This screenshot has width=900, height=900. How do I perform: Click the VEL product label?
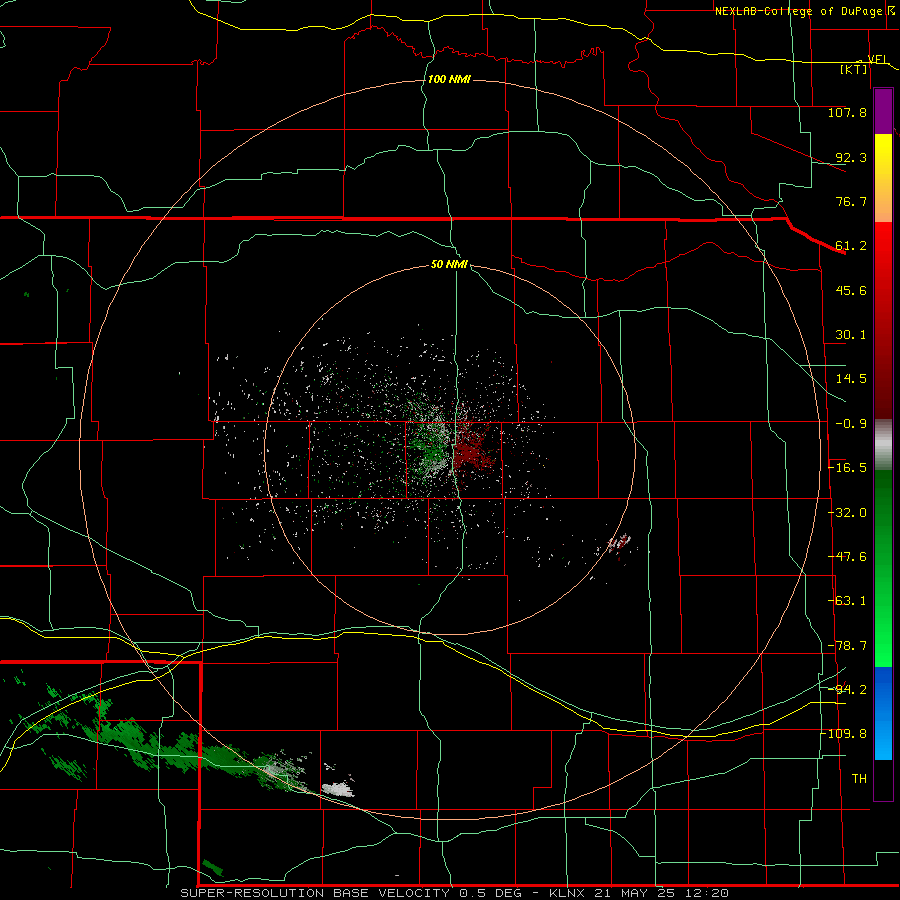(877, 60)
